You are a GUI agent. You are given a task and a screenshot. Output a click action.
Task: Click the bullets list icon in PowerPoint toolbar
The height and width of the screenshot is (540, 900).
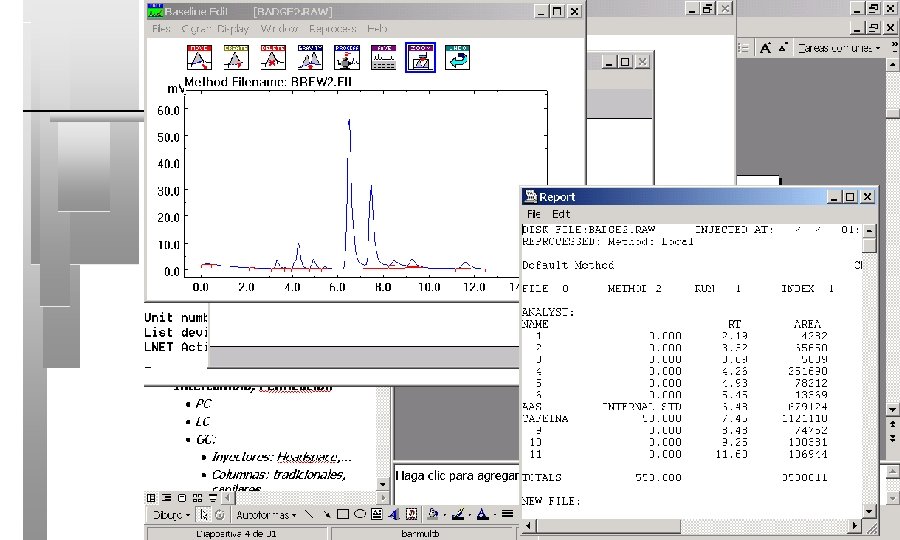(744, 48)
